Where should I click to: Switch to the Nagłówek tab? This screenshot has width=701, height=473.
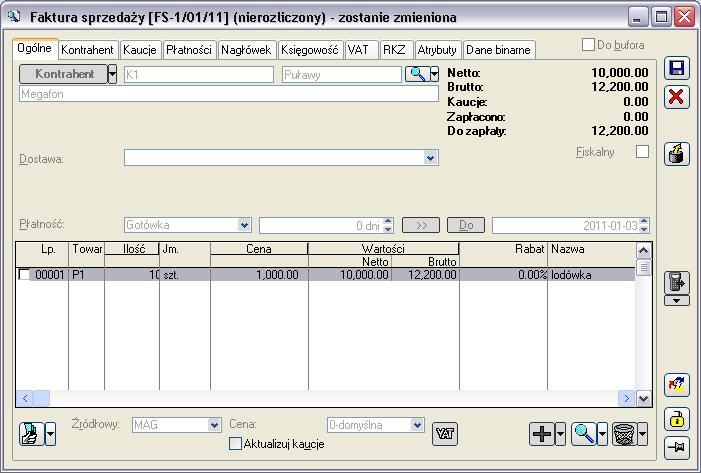pyautogui.click(x=246, y=50)
